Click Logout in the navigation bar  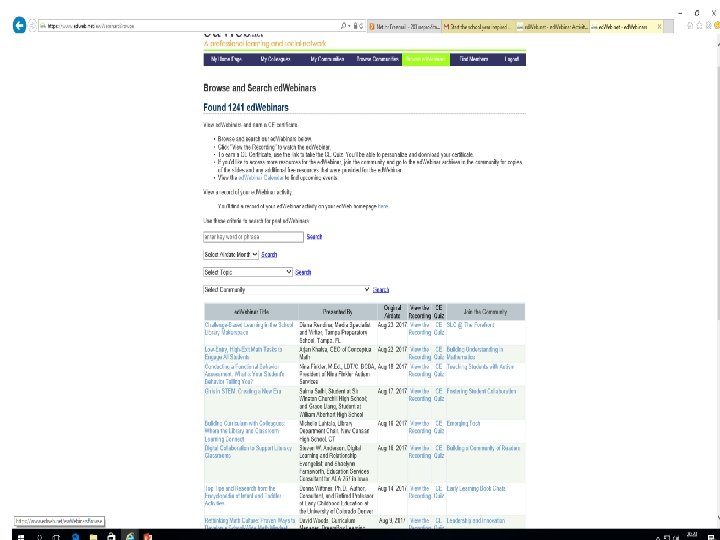click(x=512, y=59)
